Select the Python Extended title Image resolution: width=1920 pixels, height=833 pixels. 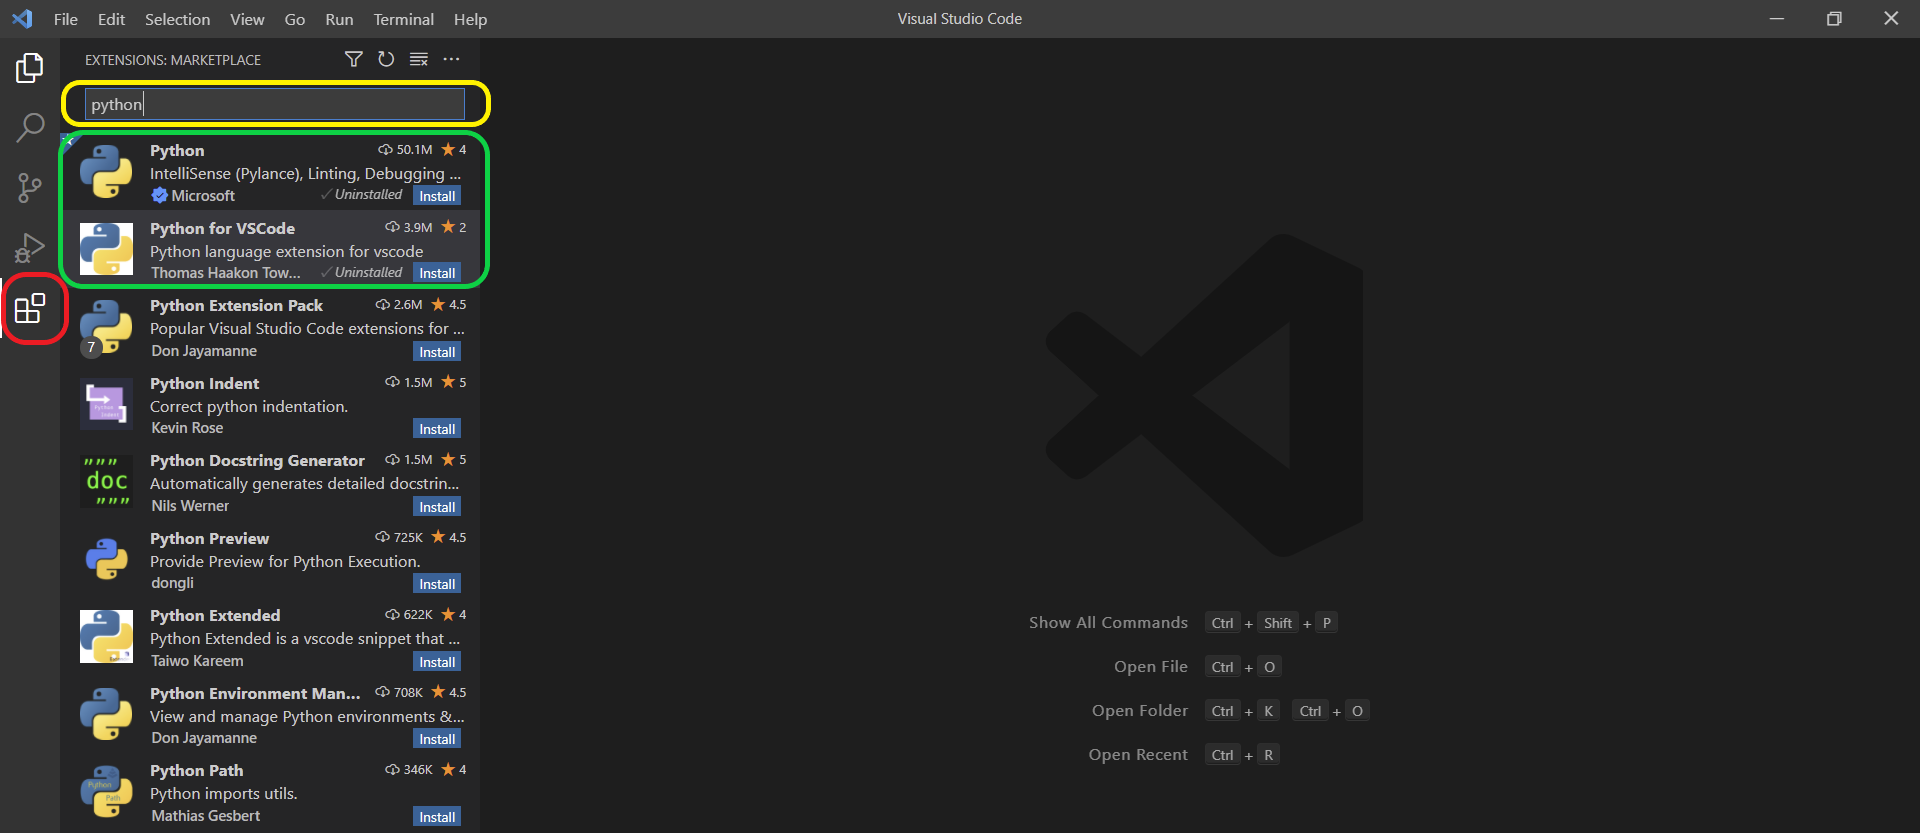pyautogui.click(x=215, y=616)
